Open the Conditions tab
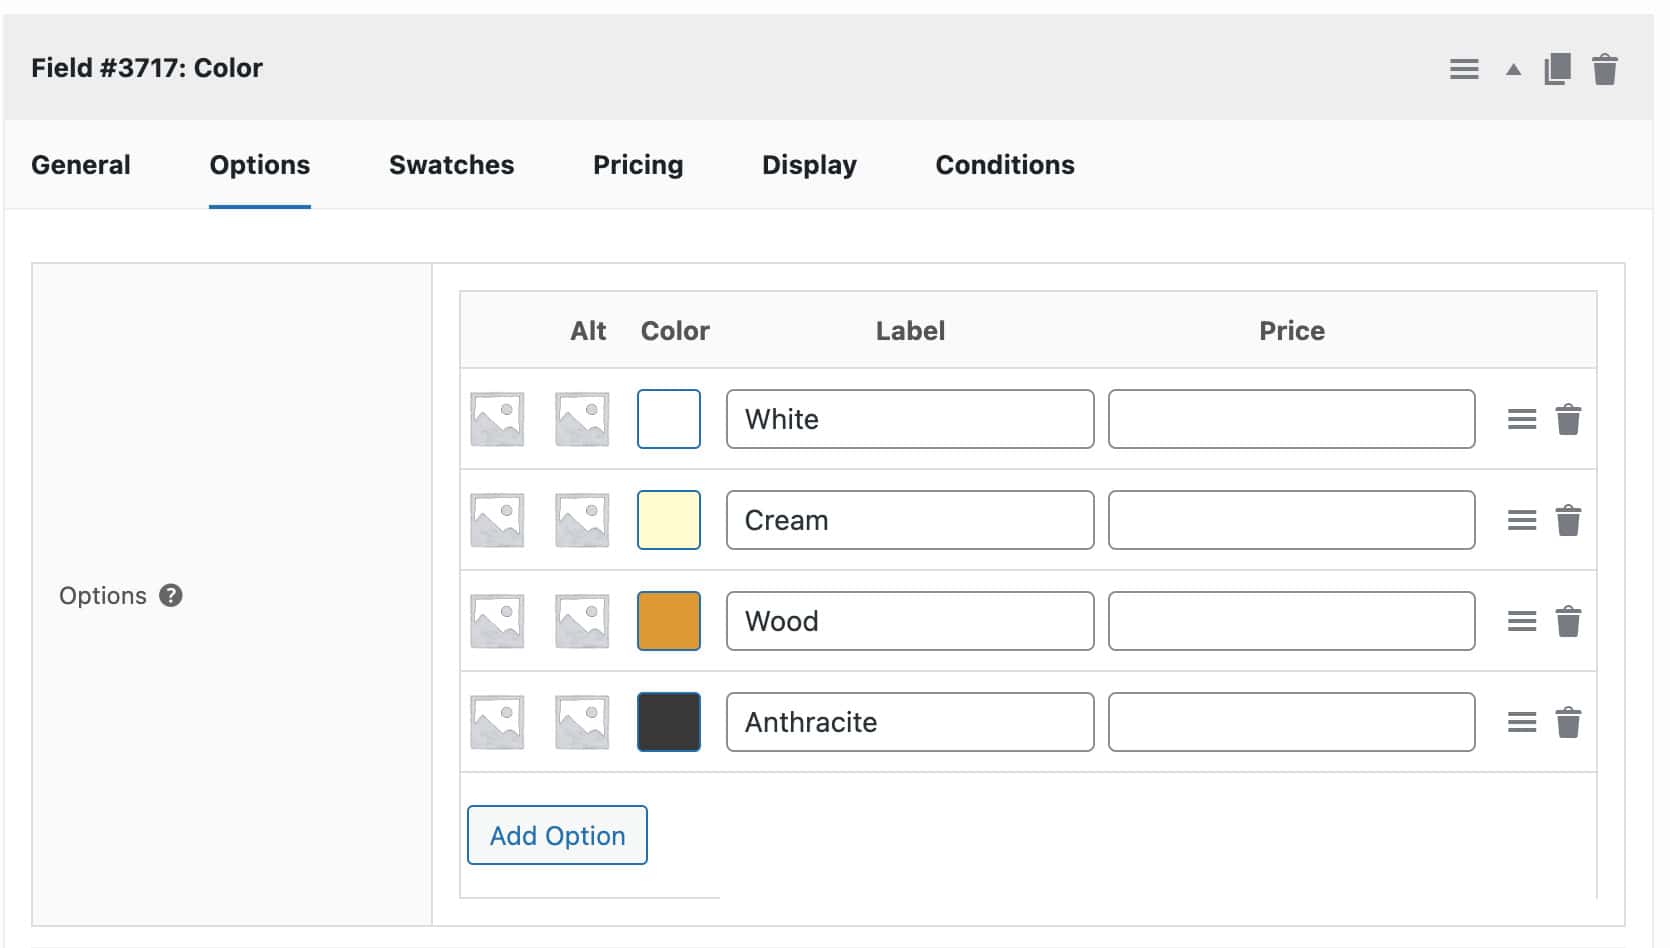This screenshot has height=948, width=1670. 1004,165
